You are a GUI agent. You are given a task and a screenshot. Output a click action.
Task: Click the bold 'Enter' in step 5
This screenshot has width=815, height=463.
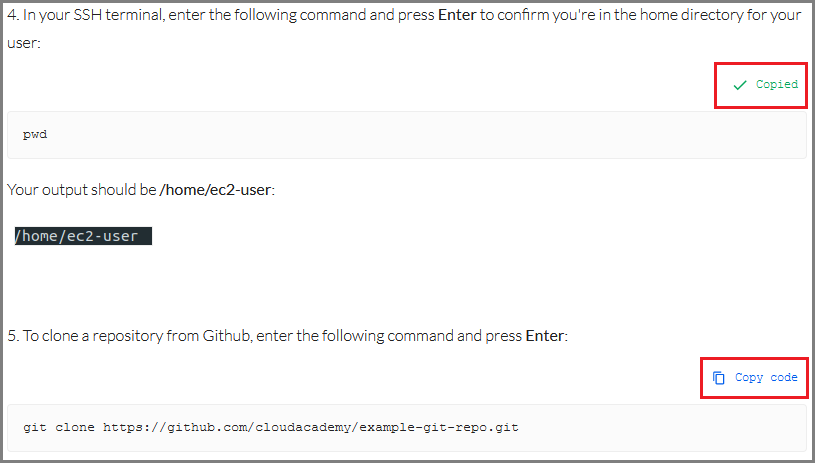pos(545,336)
